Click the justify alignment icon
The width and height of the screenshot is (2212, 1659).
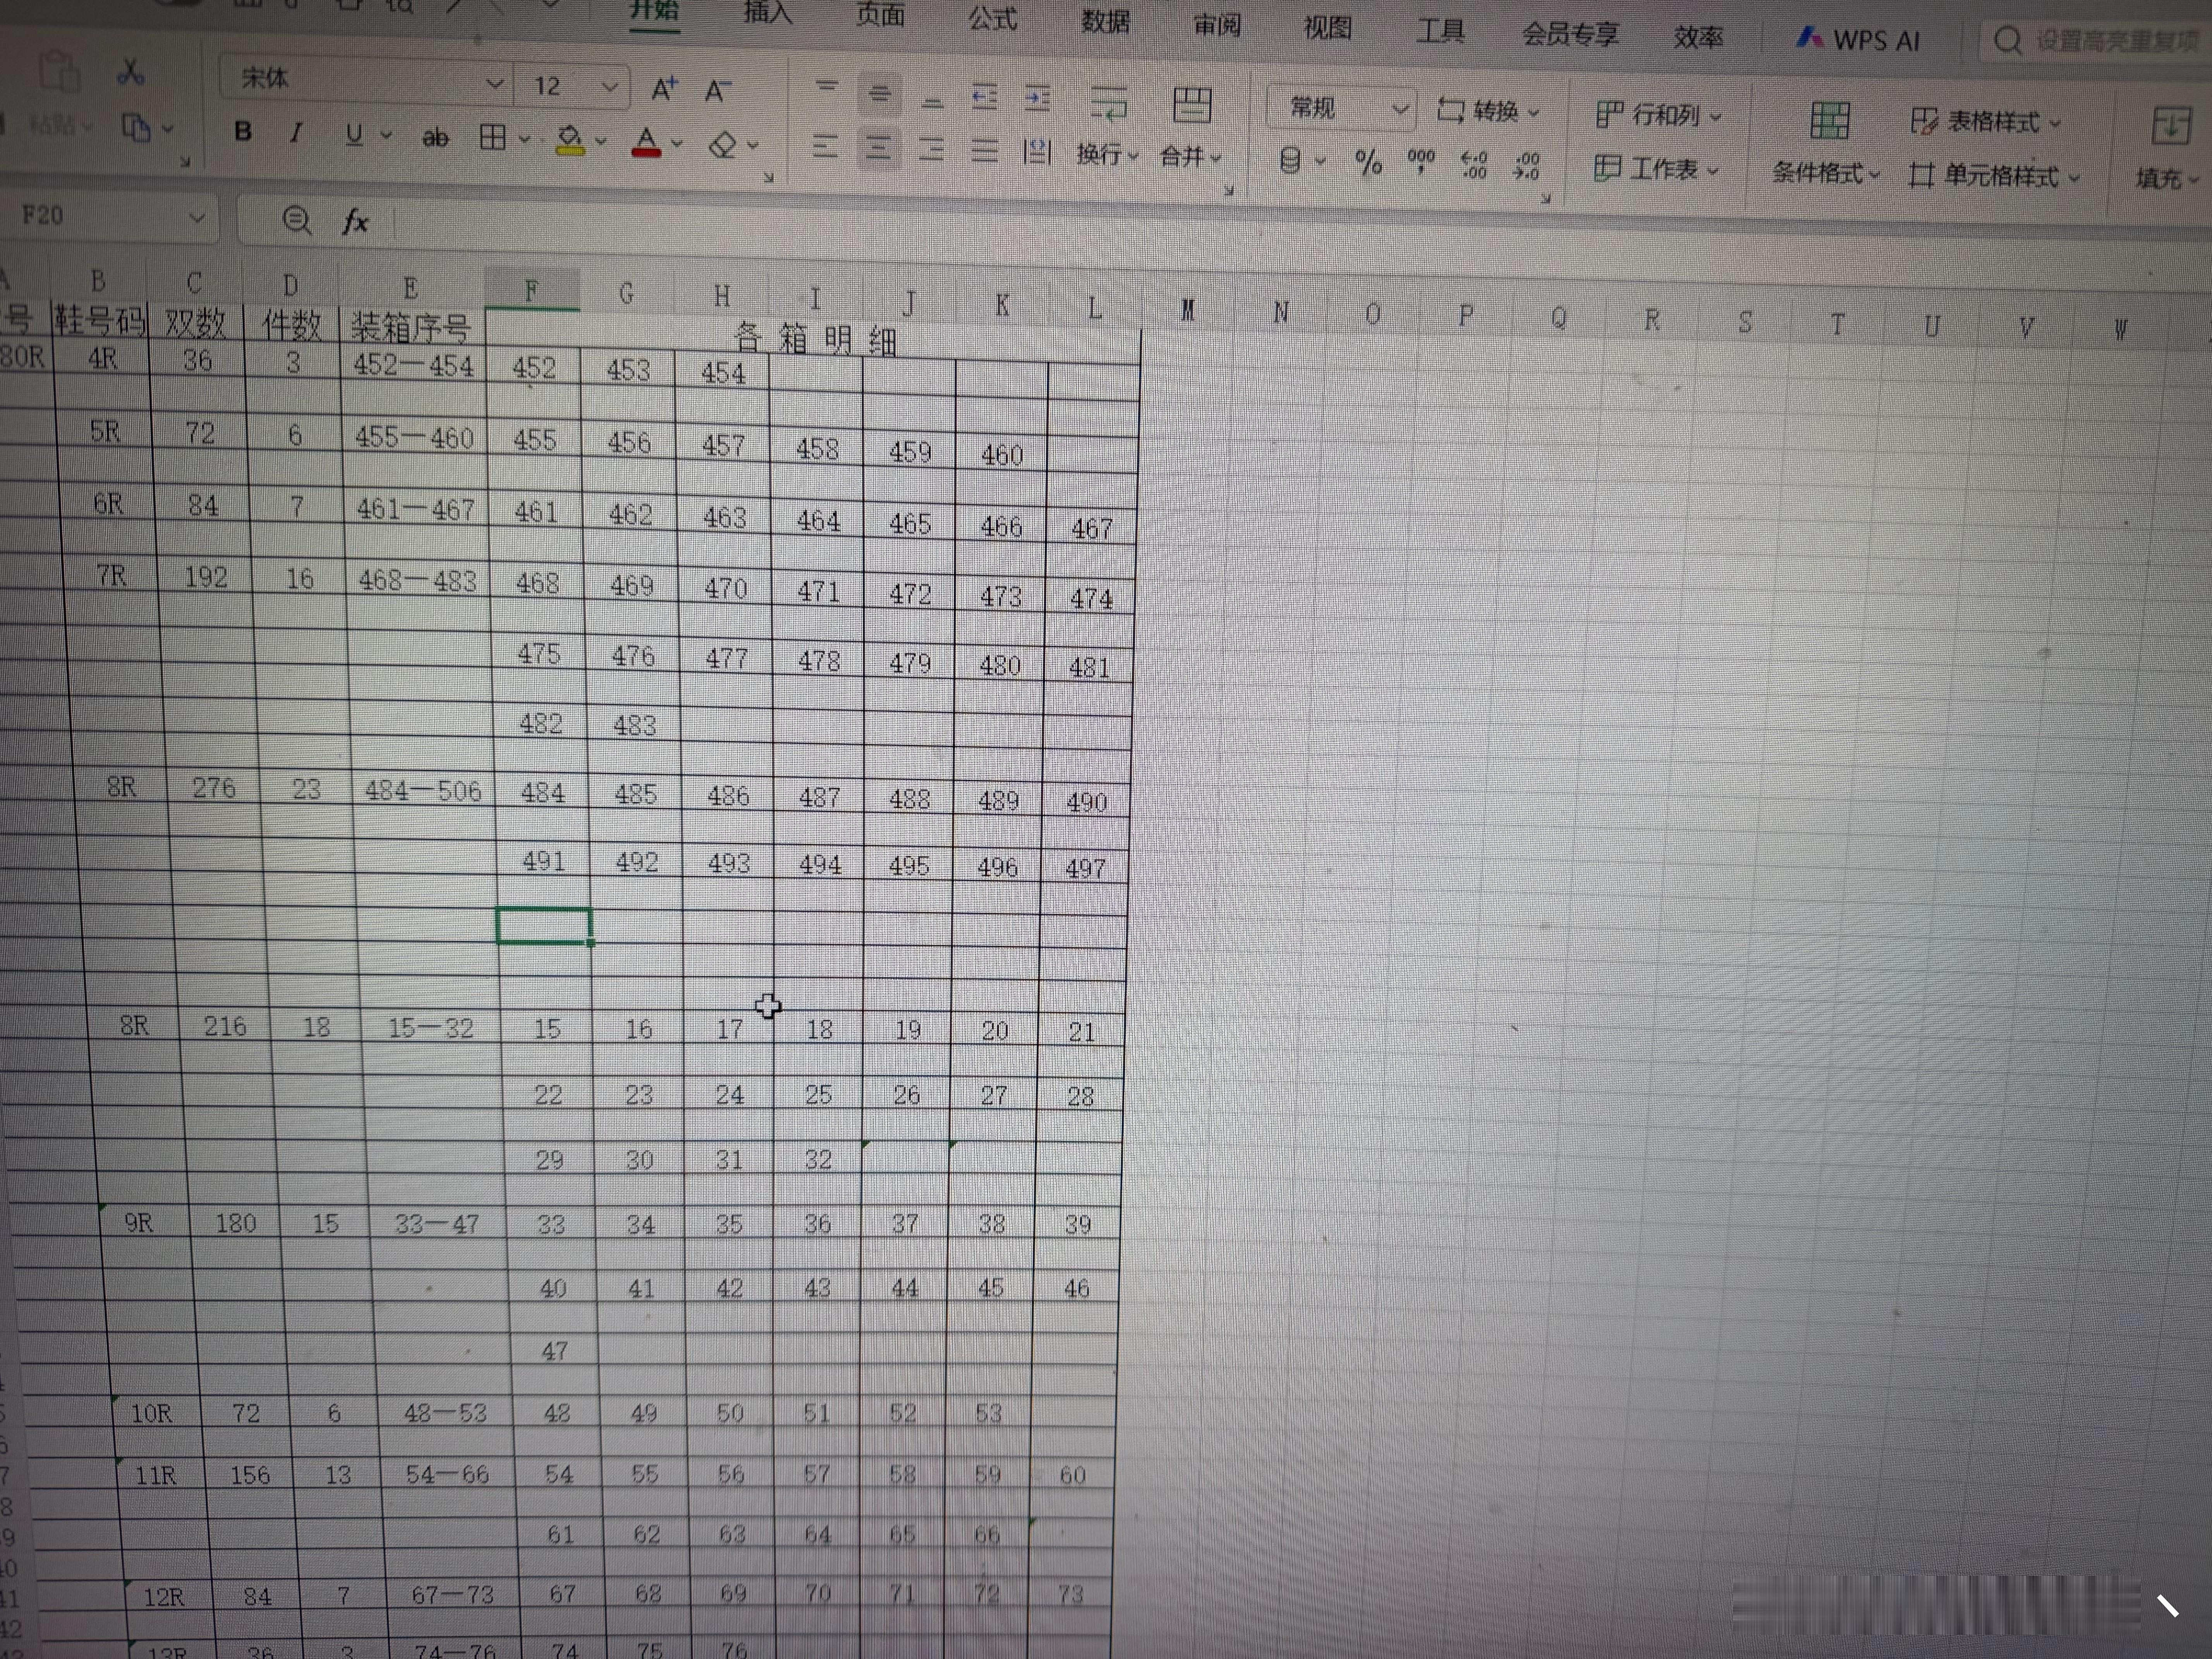[985, 151]
